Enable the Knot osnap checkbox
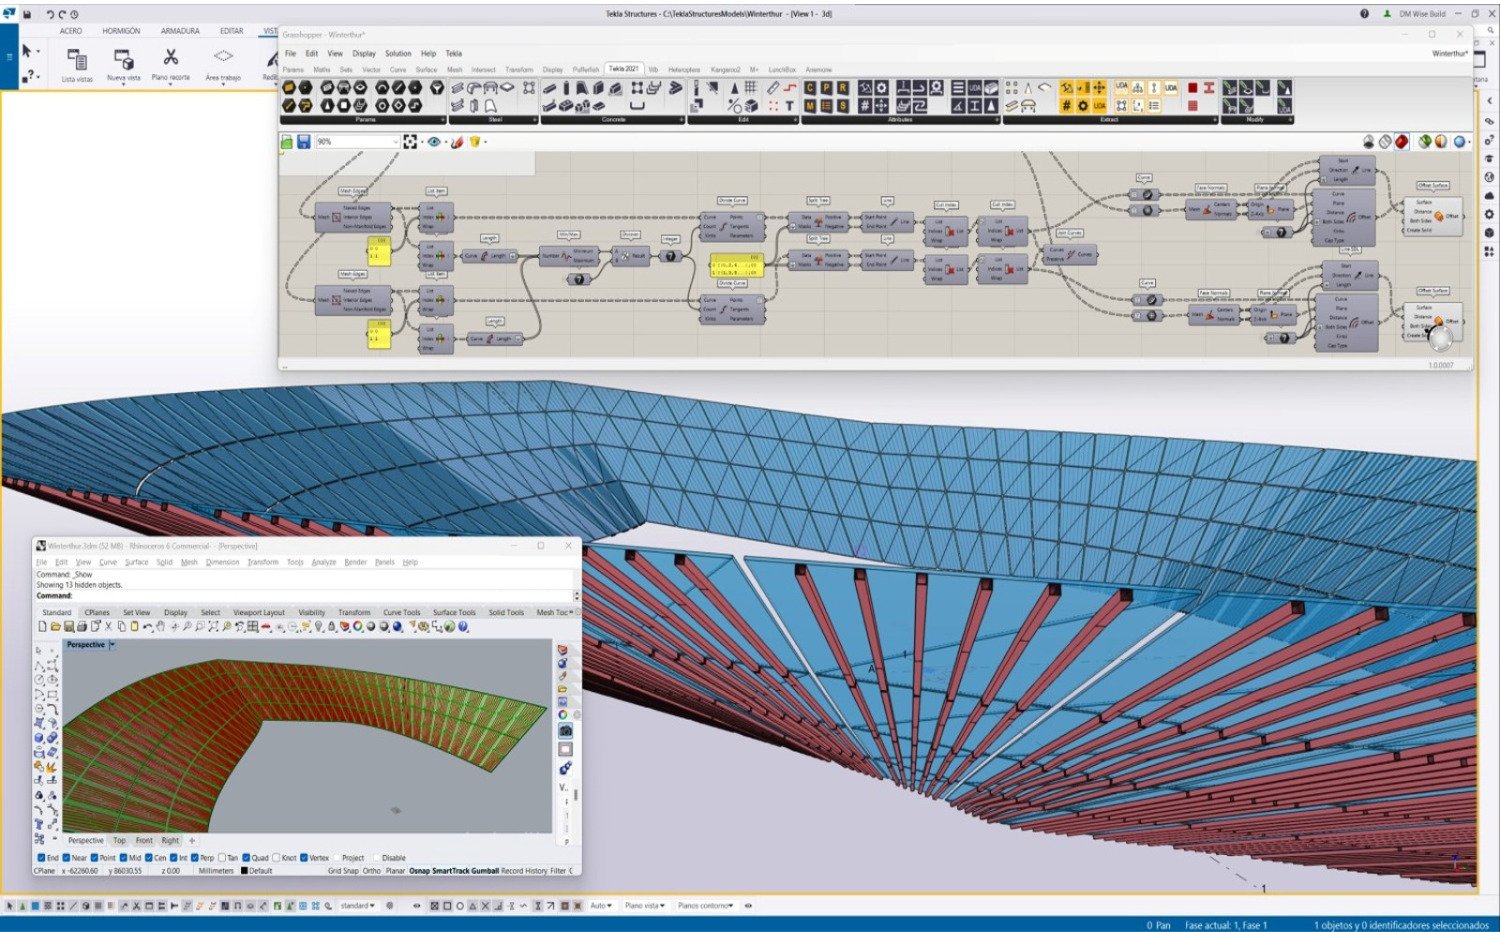The width and height of the screenshot is (1500, 932). point(277,858)
